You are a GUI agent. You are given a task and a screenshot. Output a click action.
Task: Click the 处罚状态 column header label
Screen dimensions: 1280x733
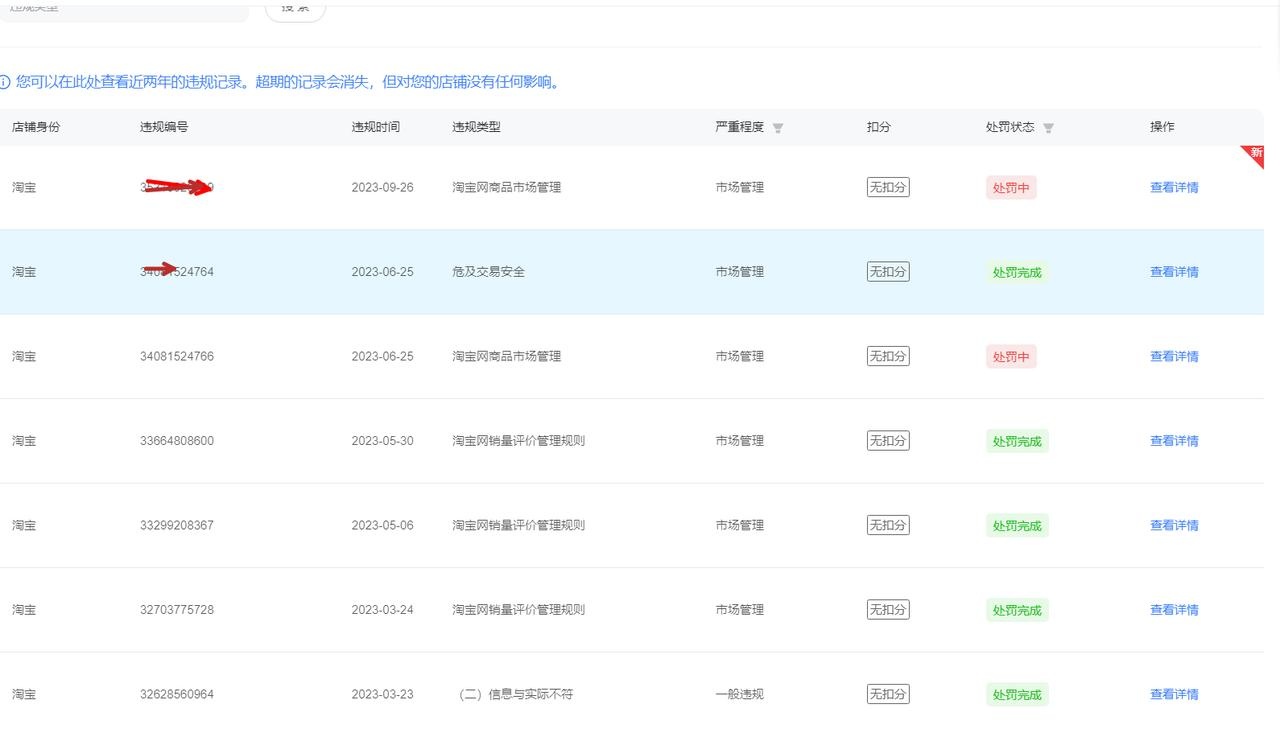click(1010, 127)
